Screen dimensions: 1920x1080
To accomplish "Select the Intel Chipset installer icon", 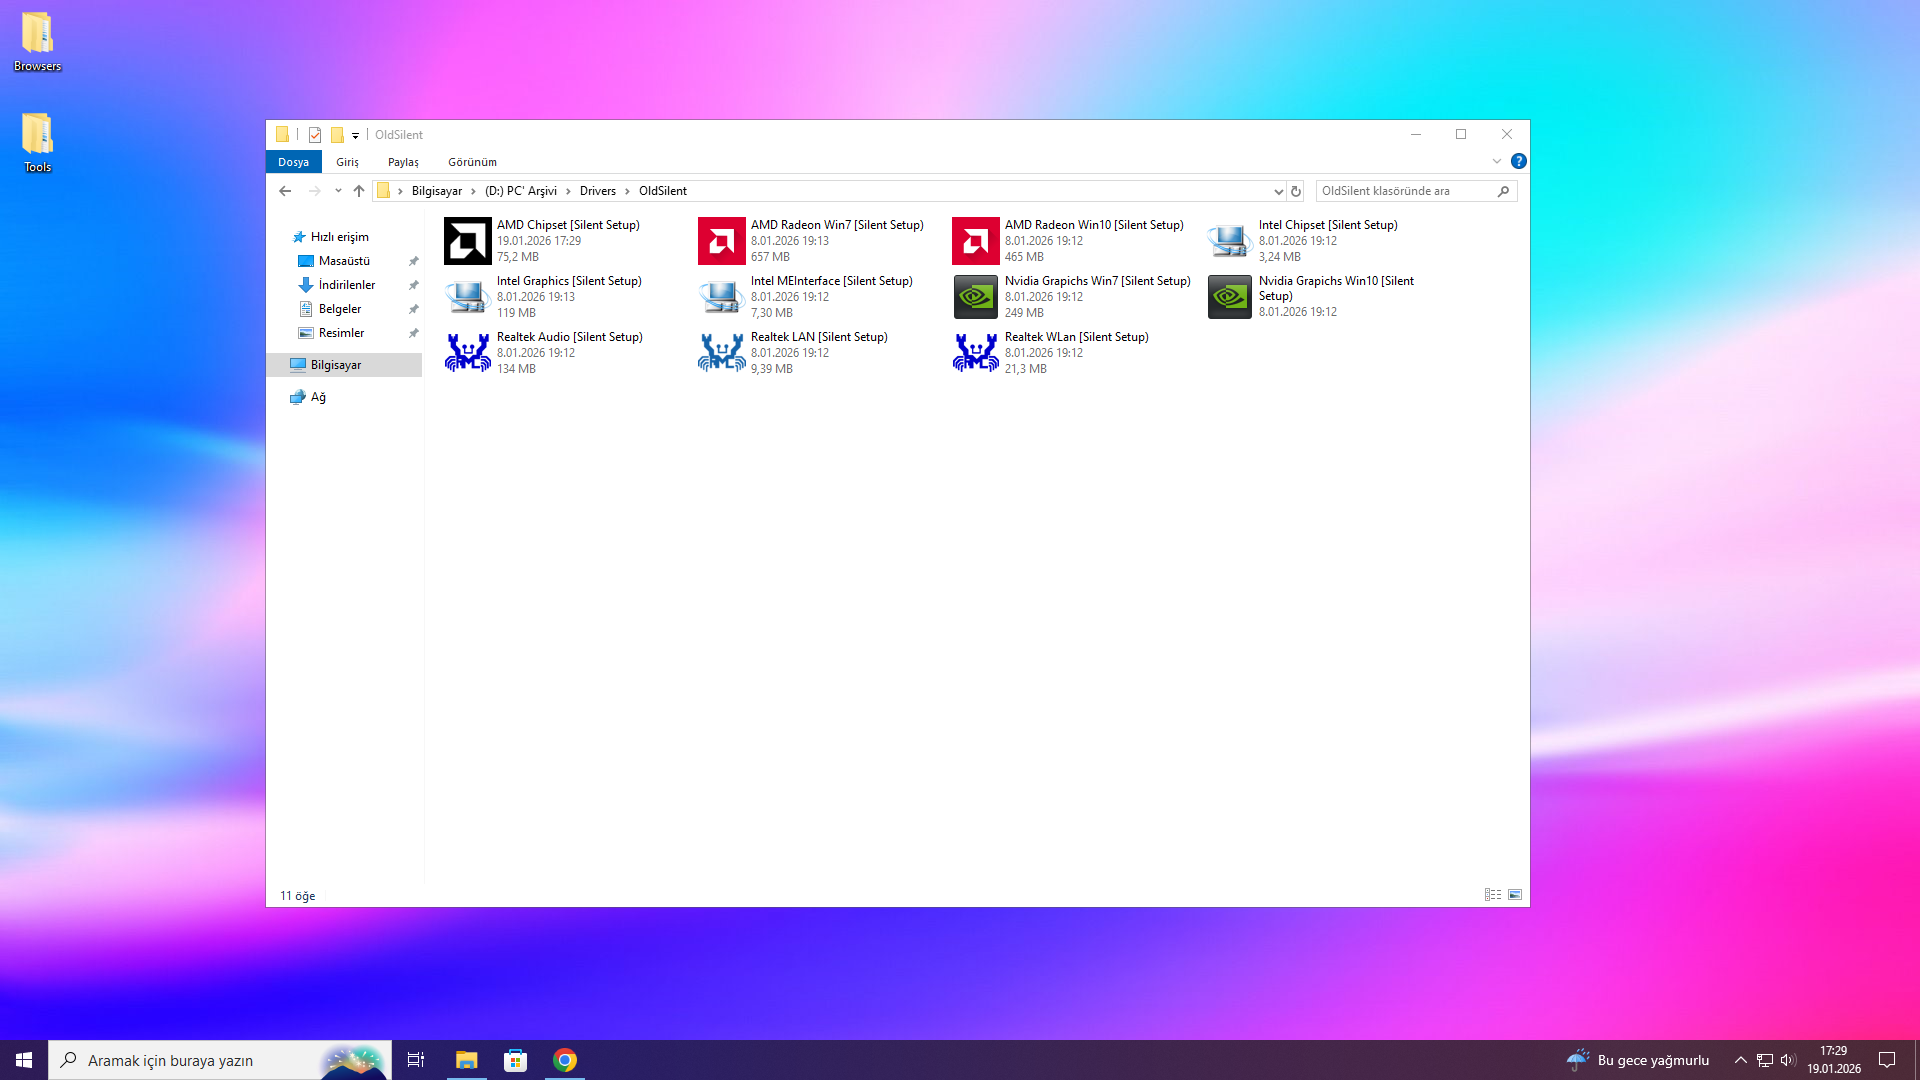I will click(x=1230, y=241).
